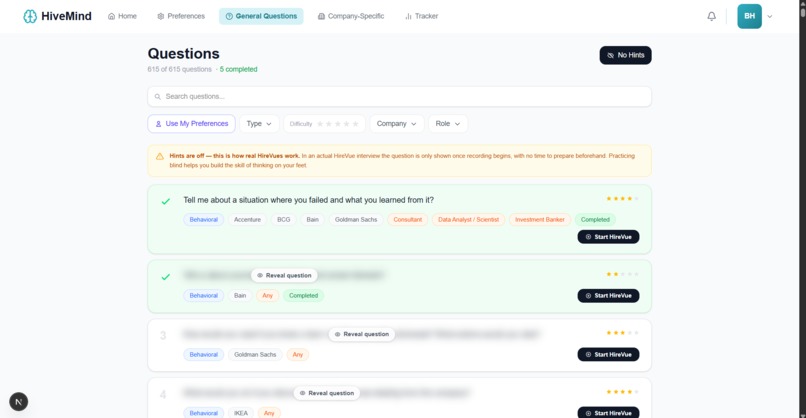The height and width of the screenshot is (418, 806).
Task: Reveal the blurred IKEA question
Action: point(327,393)
